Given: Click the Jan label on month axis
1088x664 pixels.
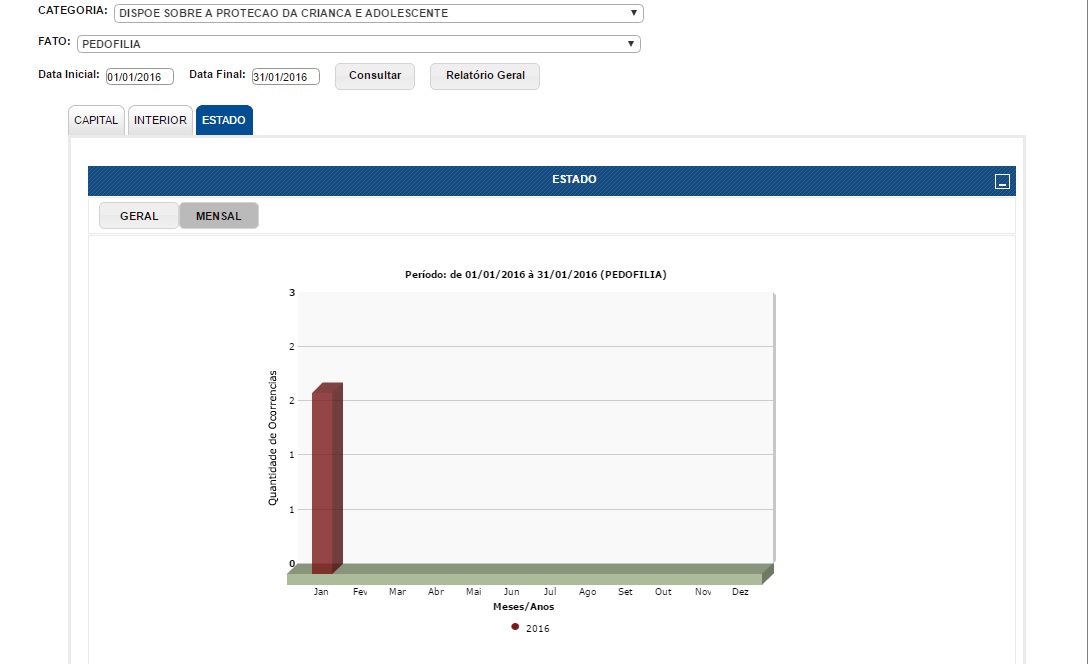Looking at the screenshot, I should [321, 592].
